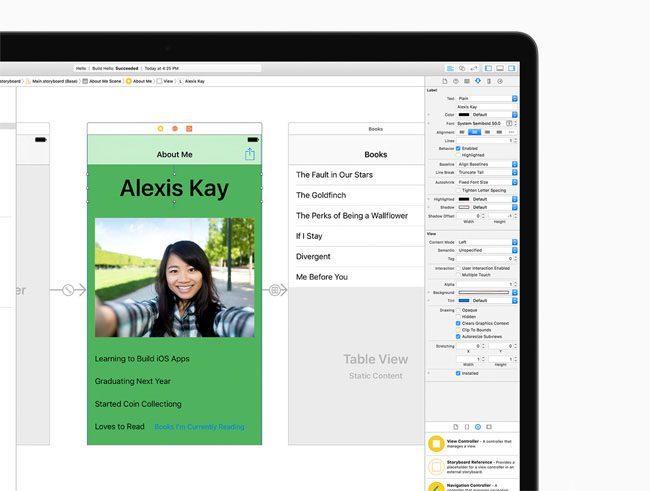Viewport: 650px width, 491px height.
Task: Click Main.storyboard (Base) in the jump bar
Action: 52,81
